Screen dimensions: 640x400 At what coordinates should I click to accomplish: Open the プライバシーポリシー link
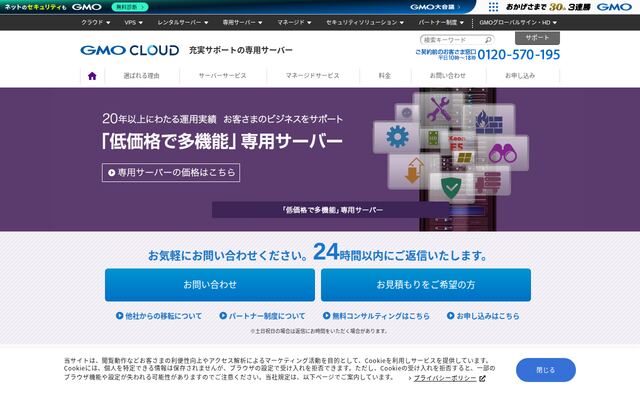tap(445, 379)
